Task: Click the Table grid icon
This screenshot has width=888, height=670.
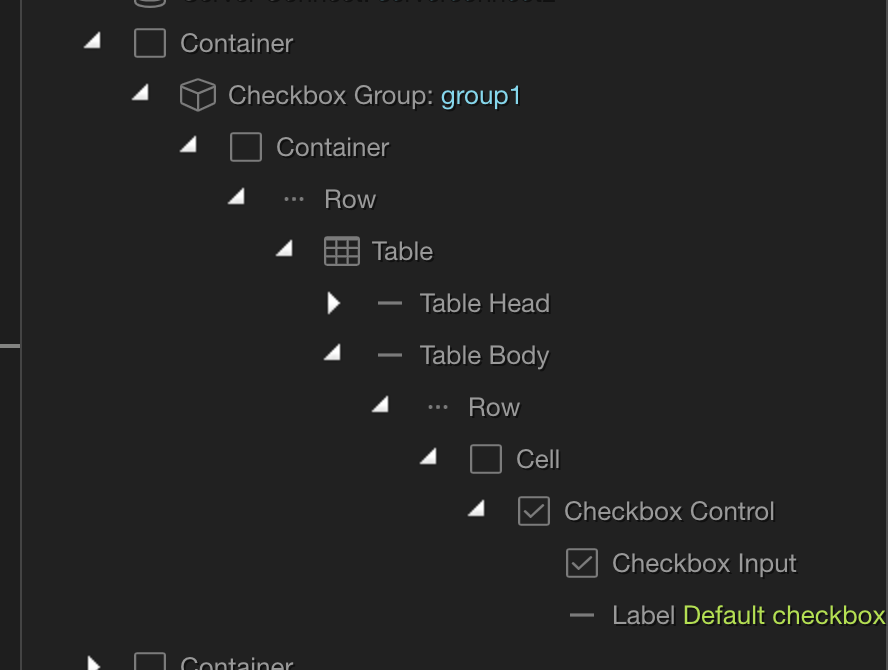Action: 342,251
